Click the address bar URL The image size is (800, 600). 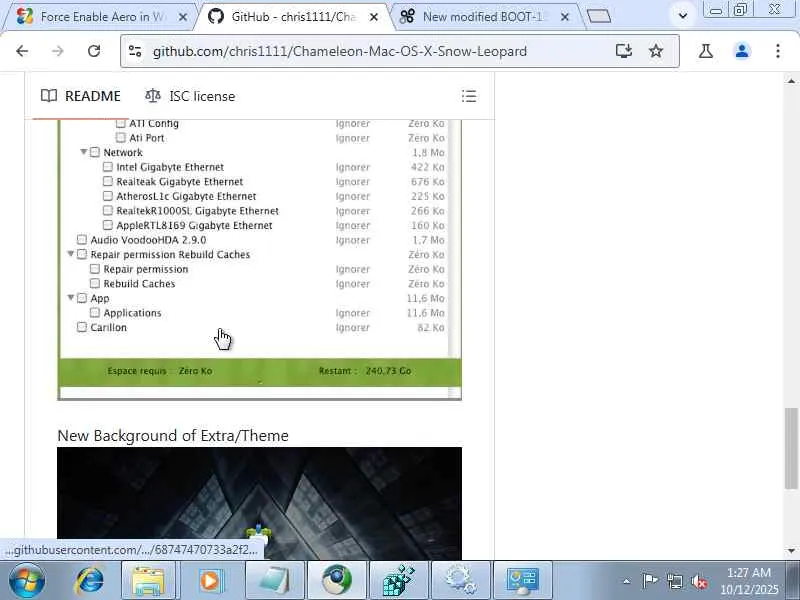pyautogui.click(x=339, y=51)
